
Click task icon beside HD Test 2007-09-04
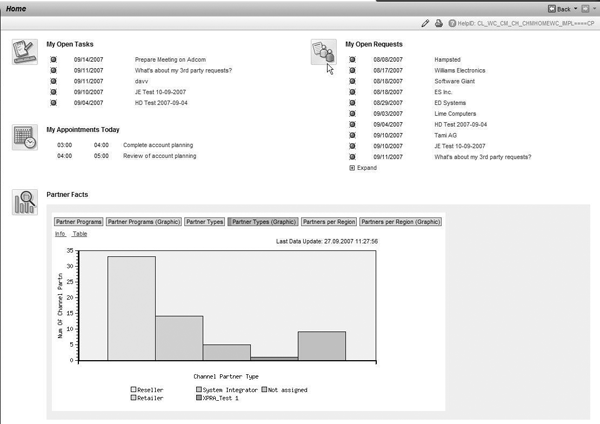coord(53,103)
